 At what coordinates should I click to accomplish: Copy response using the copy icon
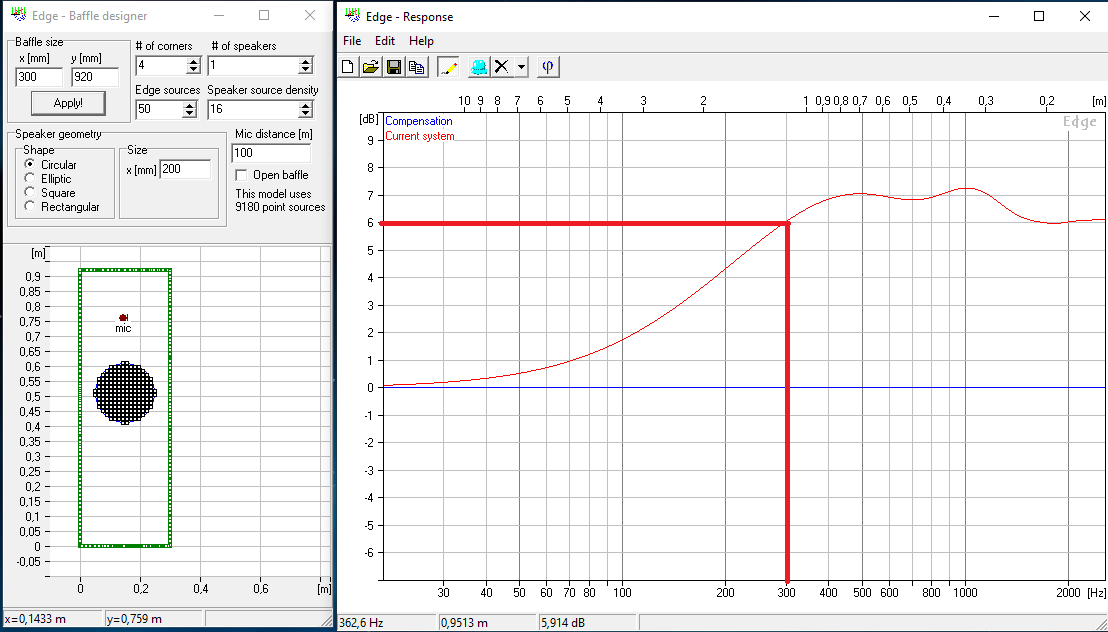pyautogui.click(x=417, y=67)
